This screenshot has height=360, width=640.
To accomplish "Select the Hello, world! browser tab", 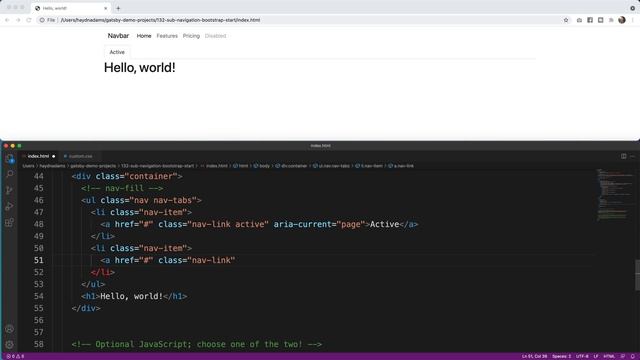I will pos(70,8).
